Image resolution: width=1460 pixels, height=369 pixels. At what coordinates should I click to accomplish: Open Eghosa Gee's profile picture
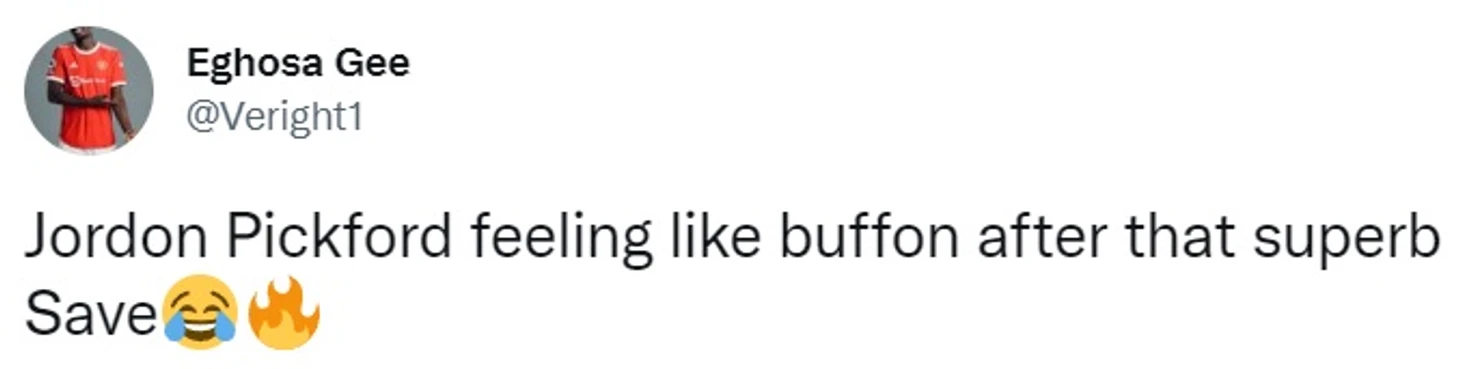point(89,89)
